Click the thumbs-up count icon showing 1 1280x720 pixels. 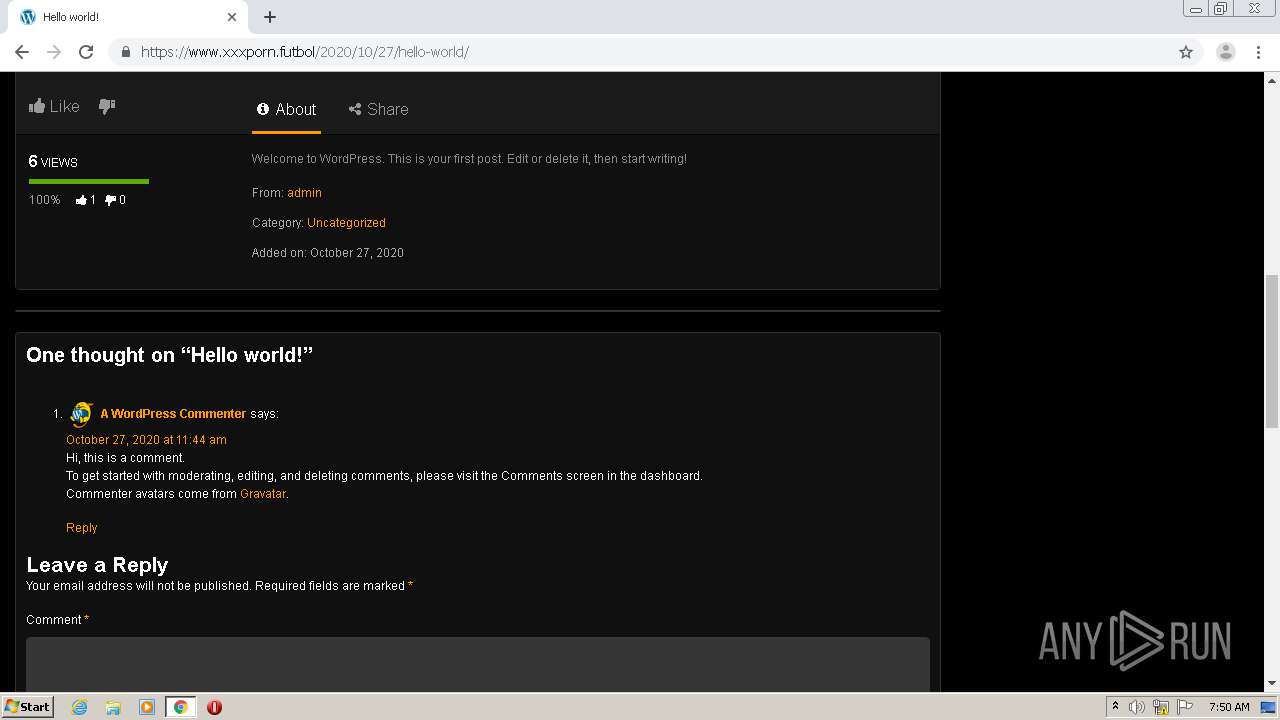pyautogui.click(x=81, y=200)
